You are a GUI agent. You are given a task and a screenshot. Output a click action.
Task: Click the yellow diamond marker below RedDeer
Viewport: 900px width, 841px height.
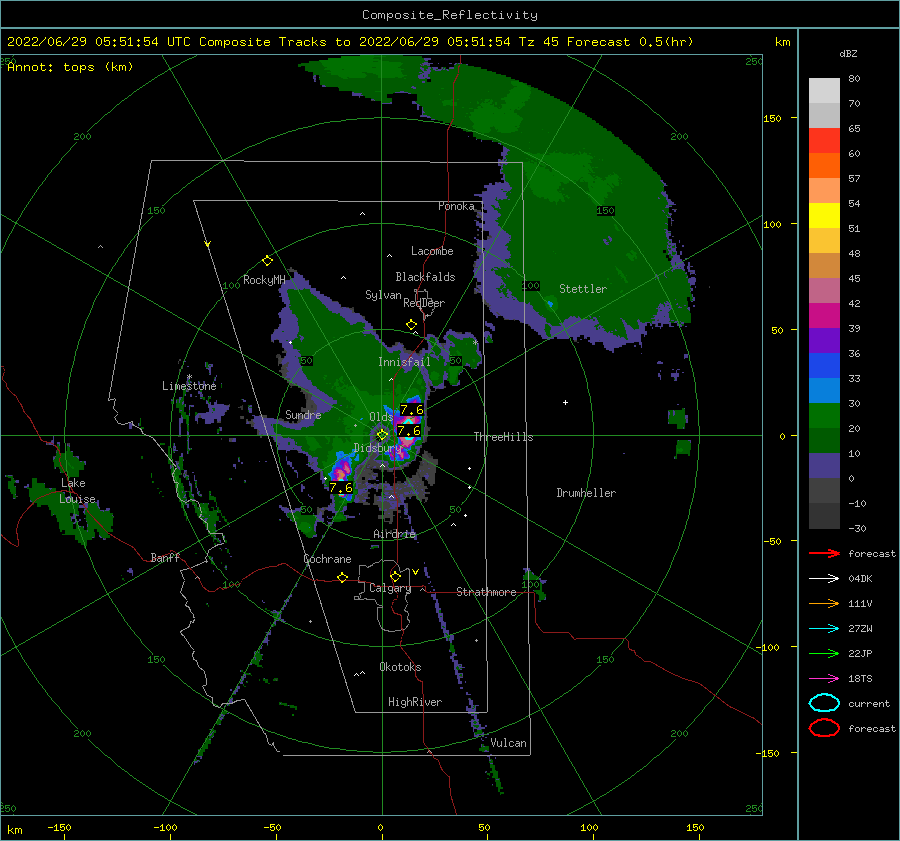[411, 325]
